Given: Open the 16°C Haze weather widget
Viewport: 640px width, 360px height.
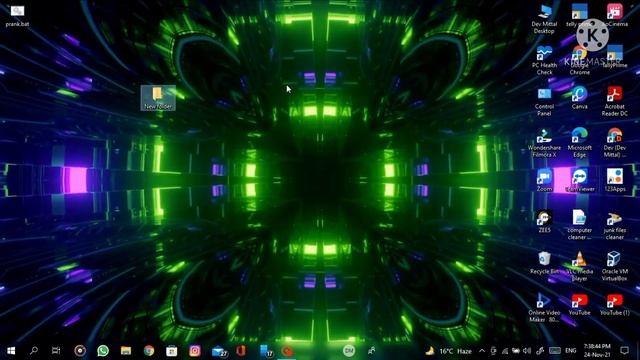Looking at the screenshot, I should 448,351.
